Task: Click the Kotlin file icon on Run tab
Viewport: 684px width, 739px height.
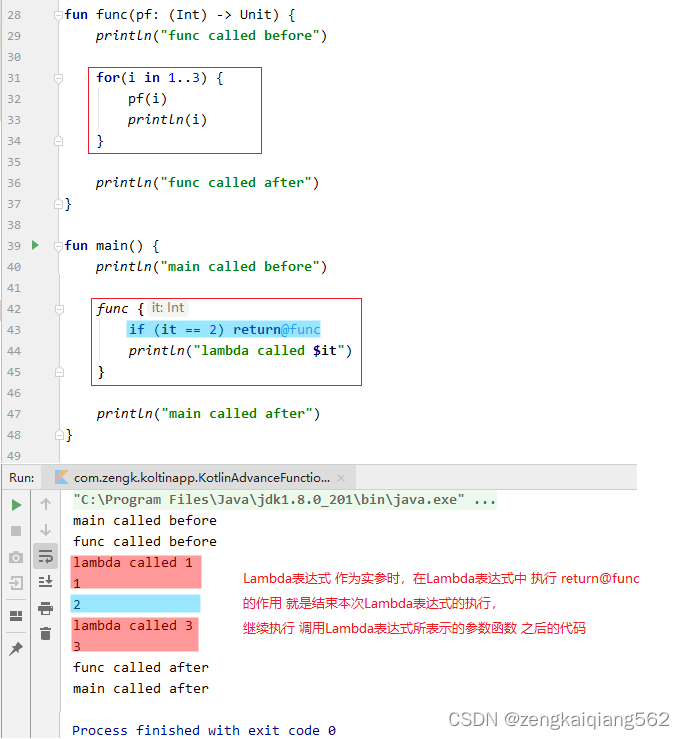Action: (x=62, y=477)
